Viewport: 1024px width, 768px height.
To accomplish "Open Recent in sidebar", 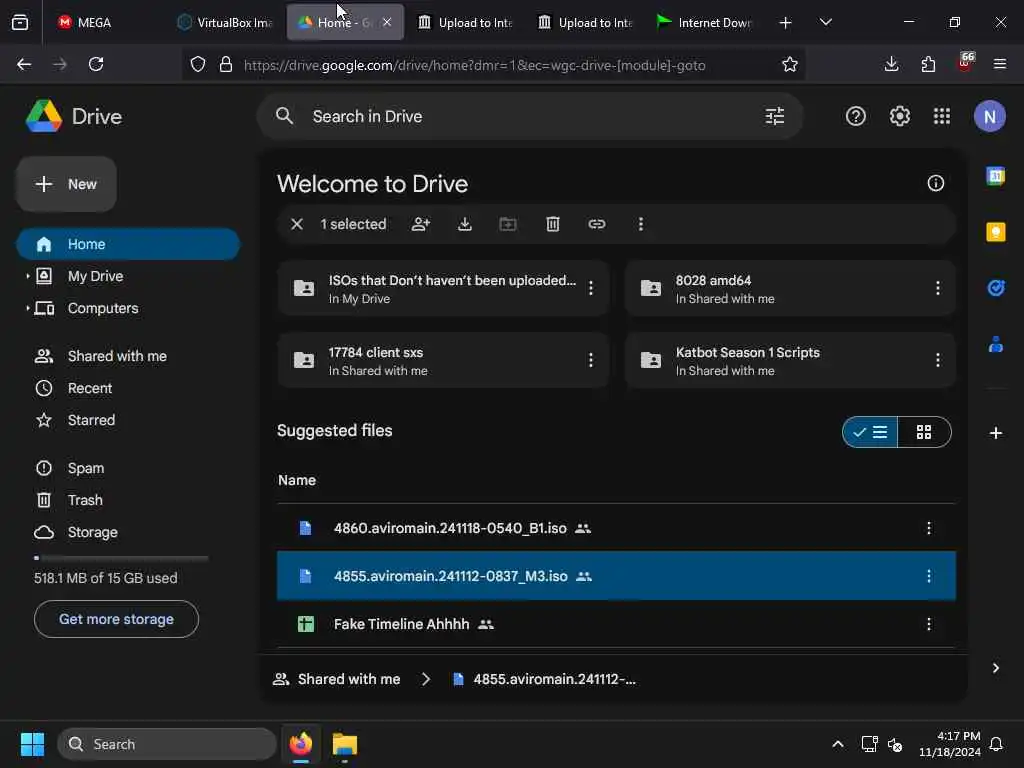I will pyautogui.click(x=89, y=389).
